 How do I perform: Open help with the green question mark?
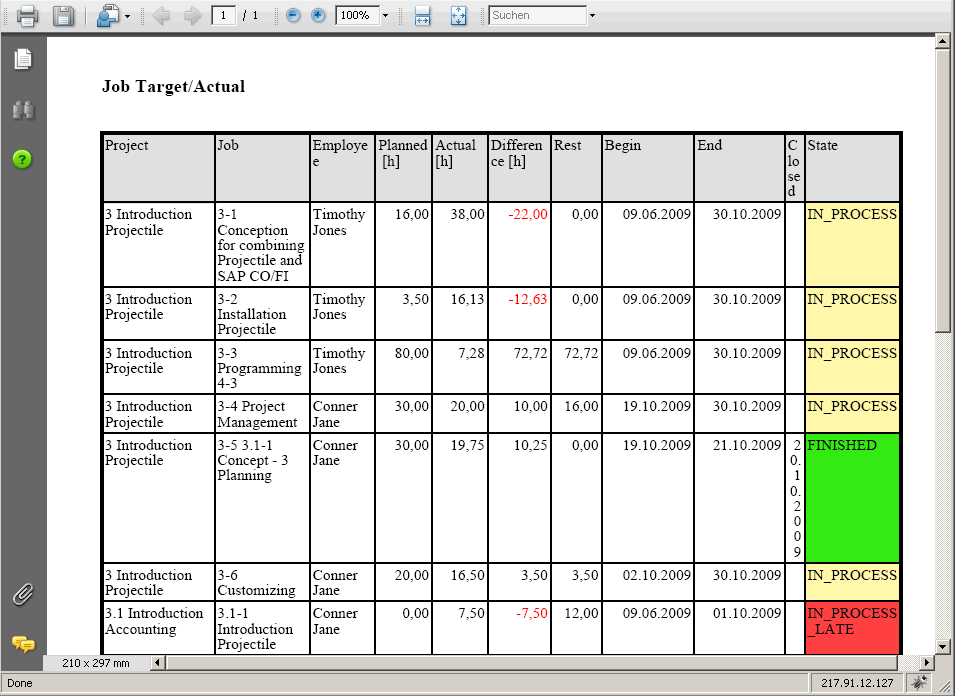tap(22, 159)
